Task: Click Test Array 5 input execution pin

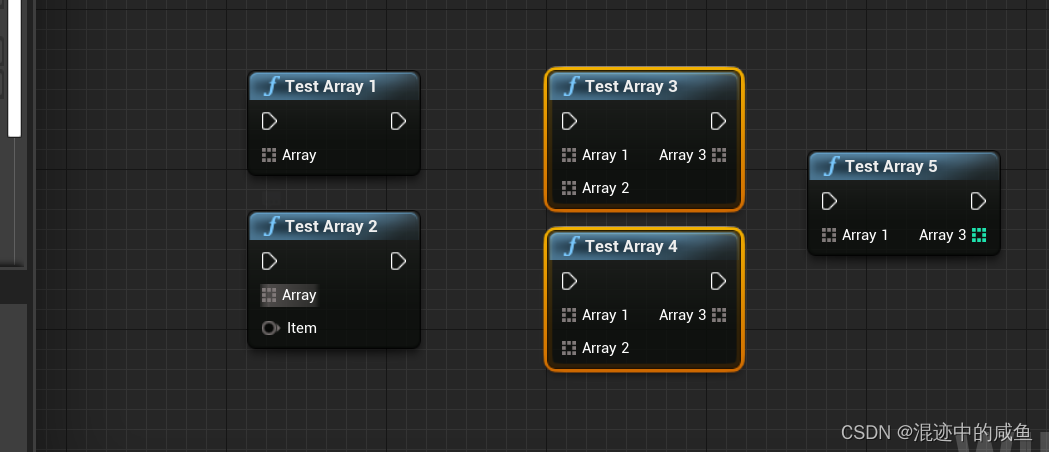Action: tap(830, 201)
